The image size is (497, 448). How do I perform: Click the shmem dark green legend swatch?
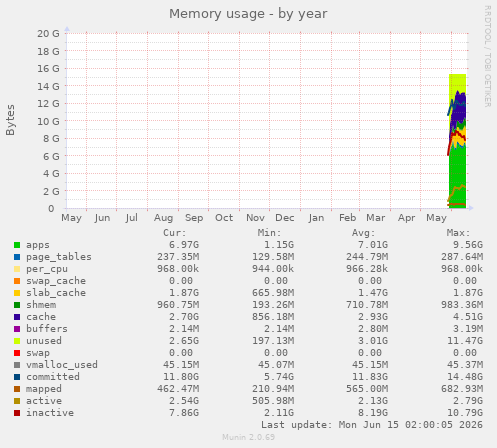(17, 305)
